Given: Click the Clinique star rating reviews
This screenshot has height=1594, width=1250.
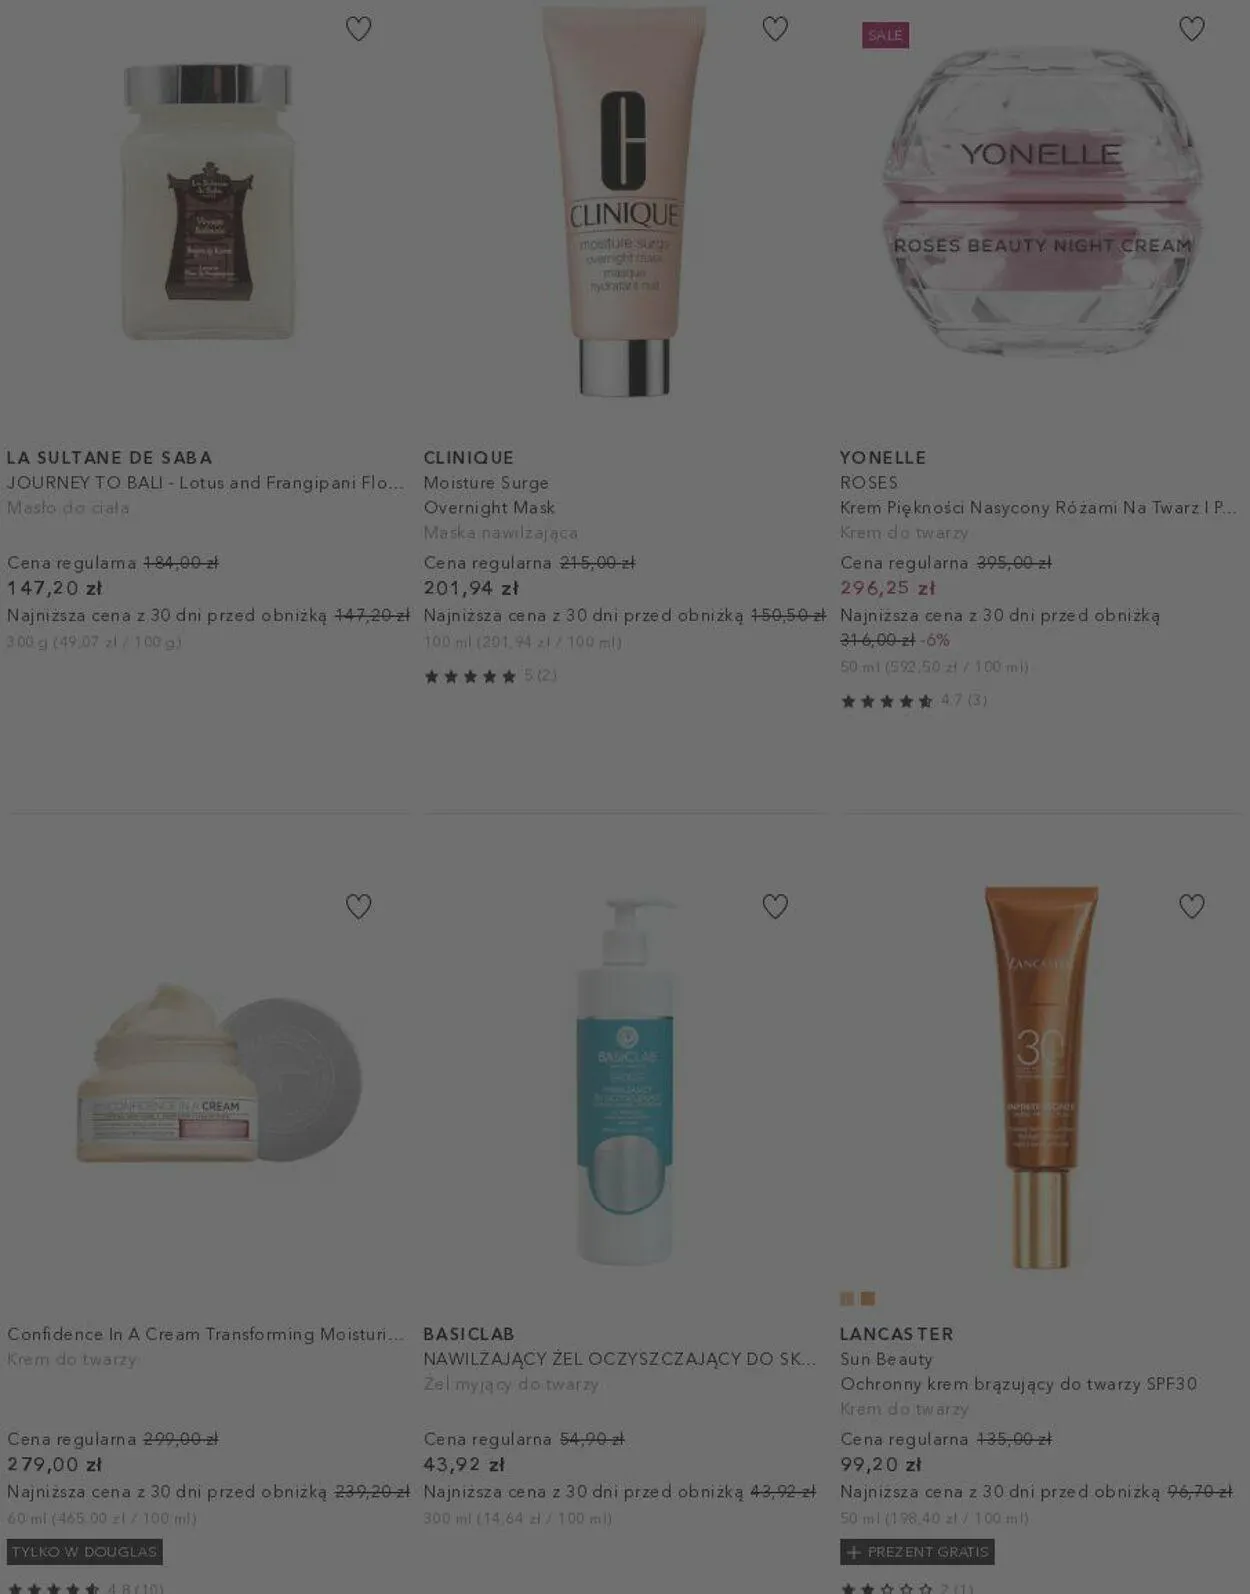Looking at the screenshot, I should pyautogui.click(x=490, y=676).
